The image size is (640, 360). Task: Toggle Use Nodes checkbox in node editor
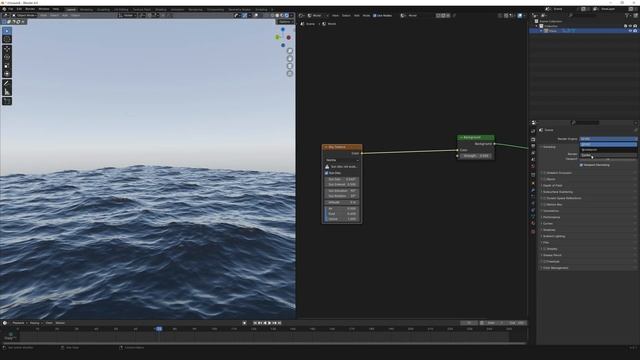click(x=375, y=16)
